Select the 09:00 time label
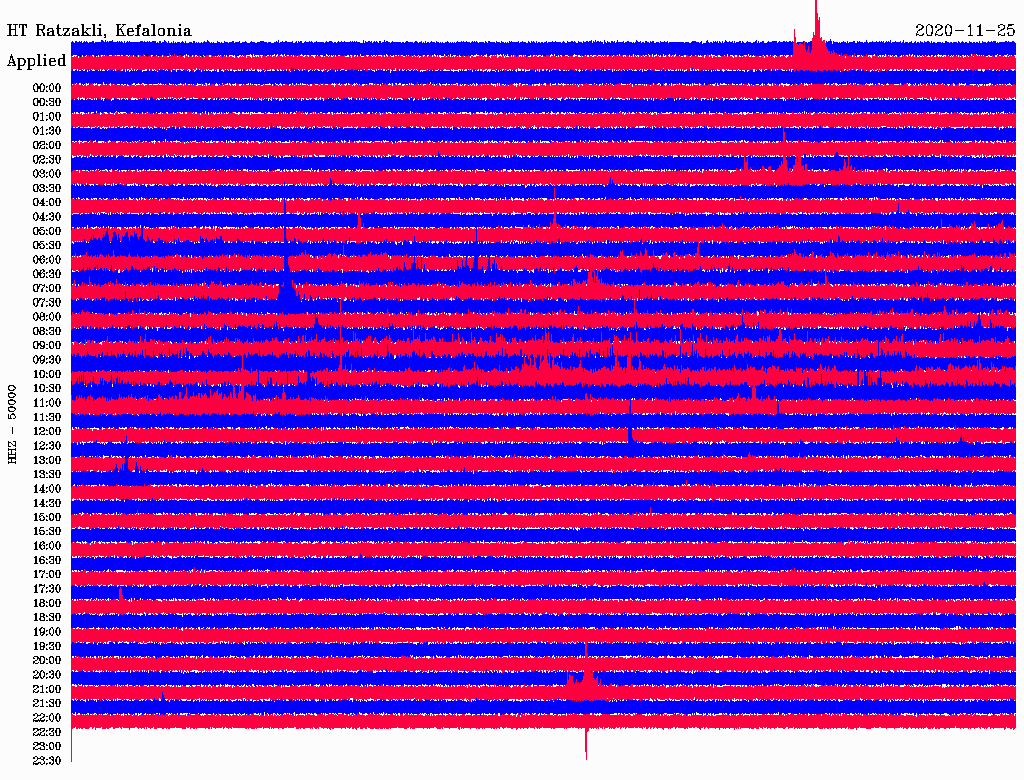 (47, 346)
